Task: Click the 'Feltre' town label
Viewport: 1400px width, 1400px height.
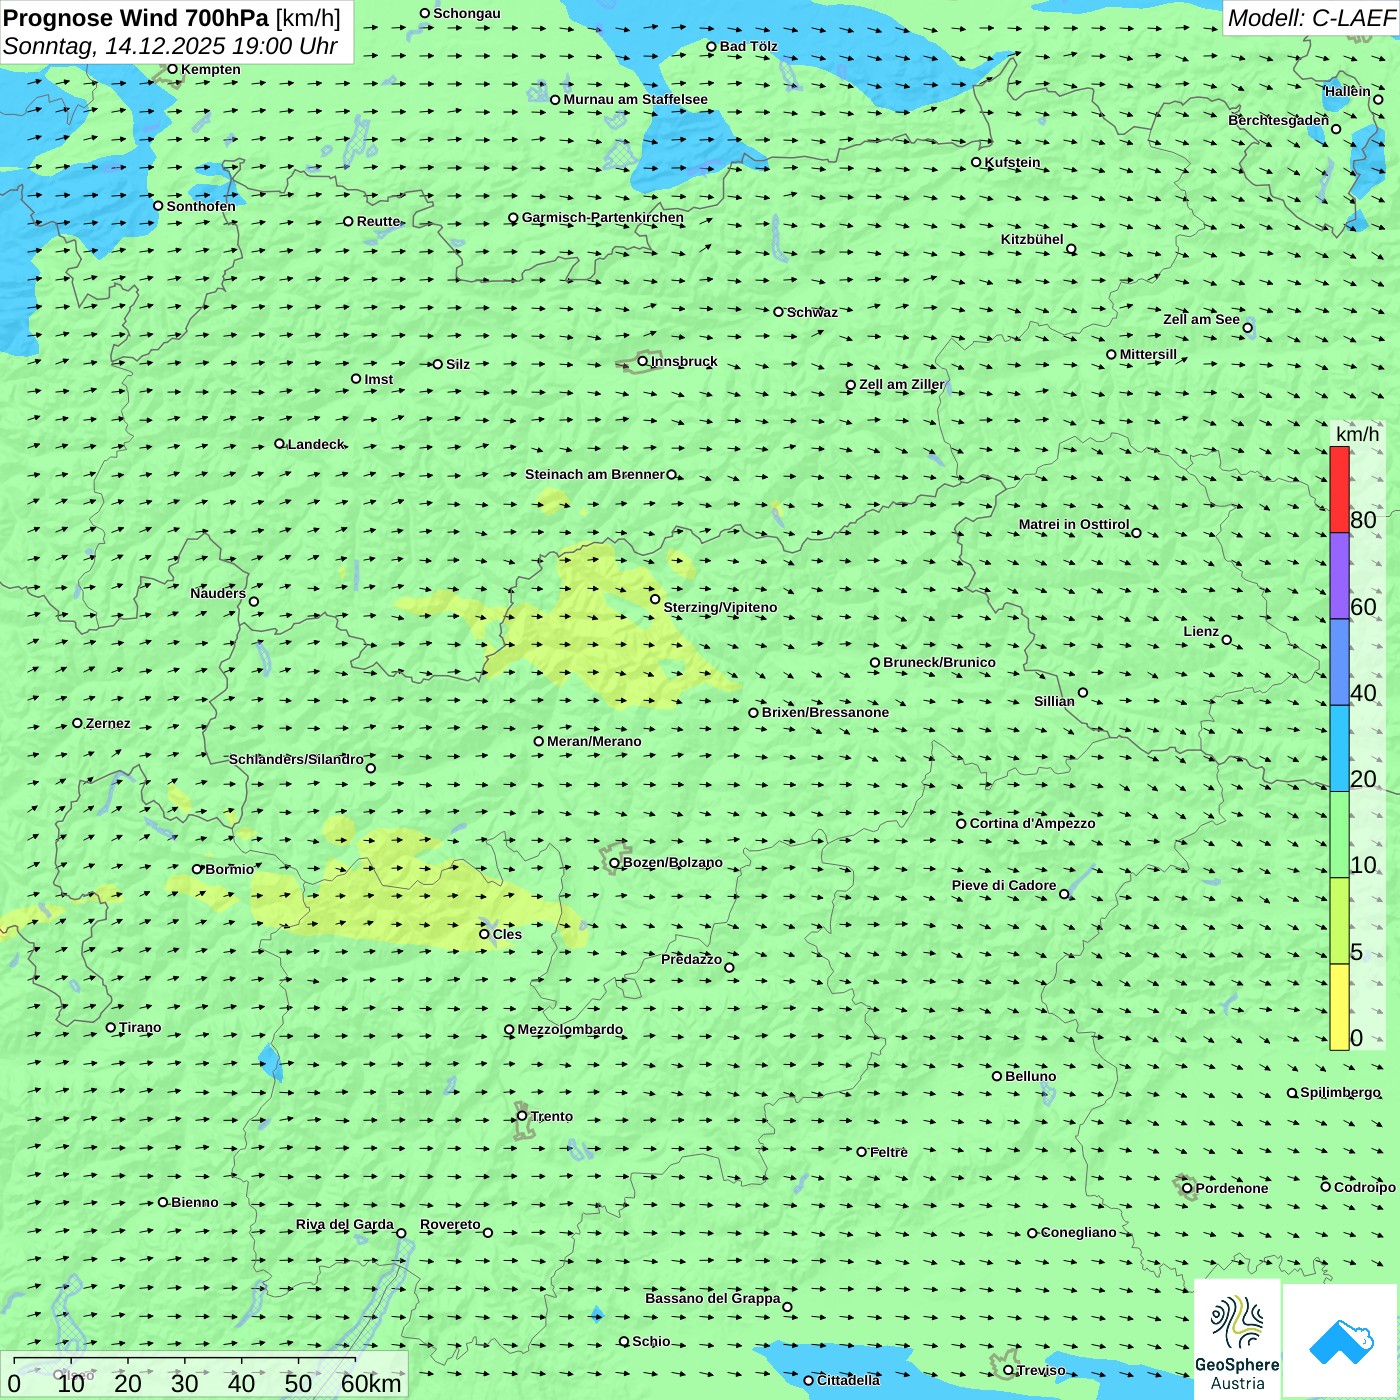Action: (889, 1152)
